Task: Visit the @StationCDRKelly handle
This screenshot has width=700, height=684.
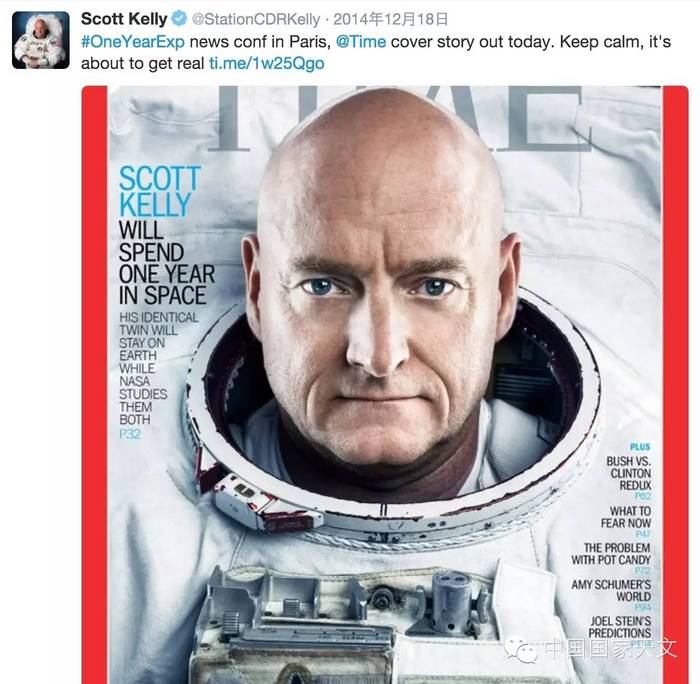Action: click(256, 19)
